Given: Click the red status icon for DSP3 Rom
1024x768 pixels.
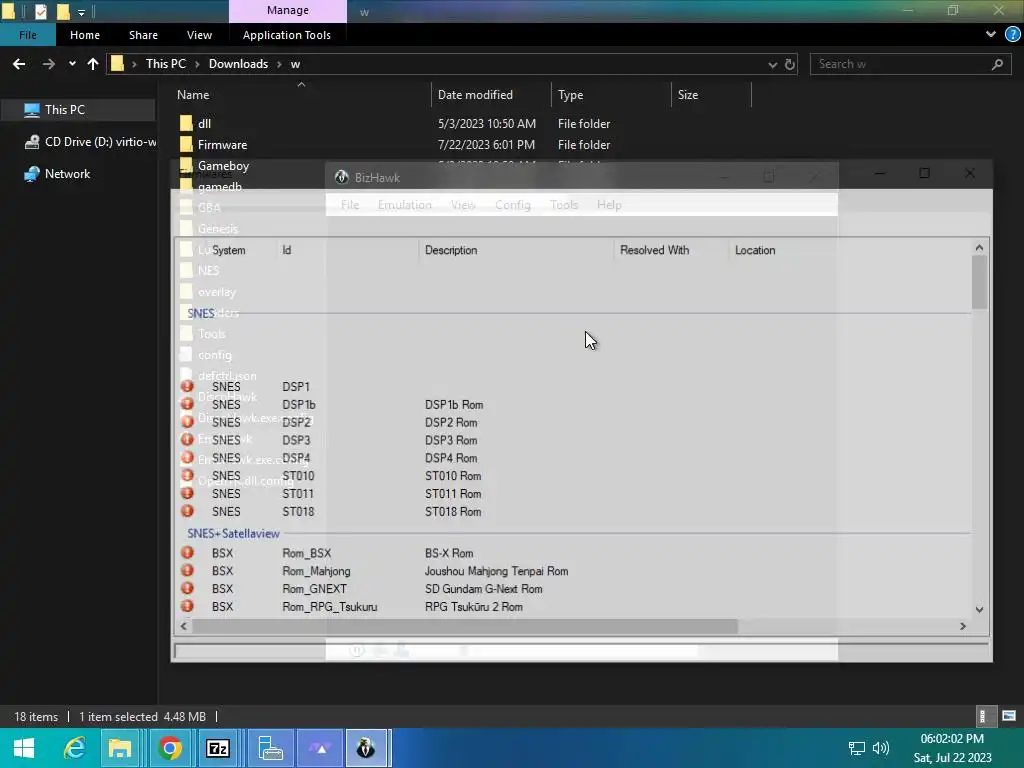Looking at the screenshot, I should (x=187, y=440).
